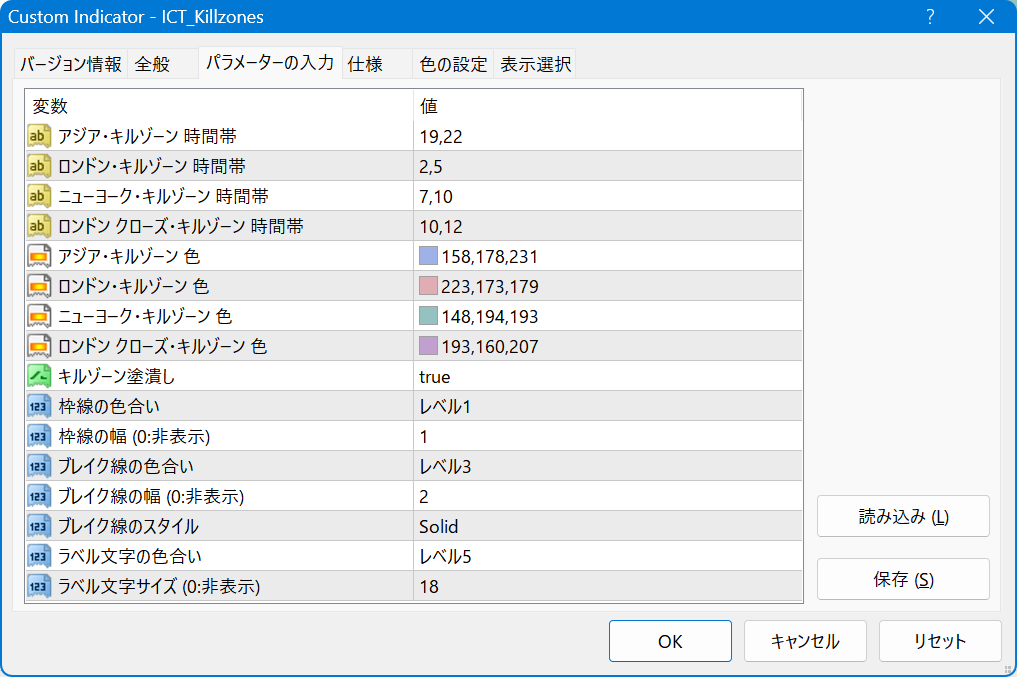Screen dimensions: 1017x677
Task: Click the string icon beside ロンドン・キルゾーン 時間帯
Action: click(39, 166)
